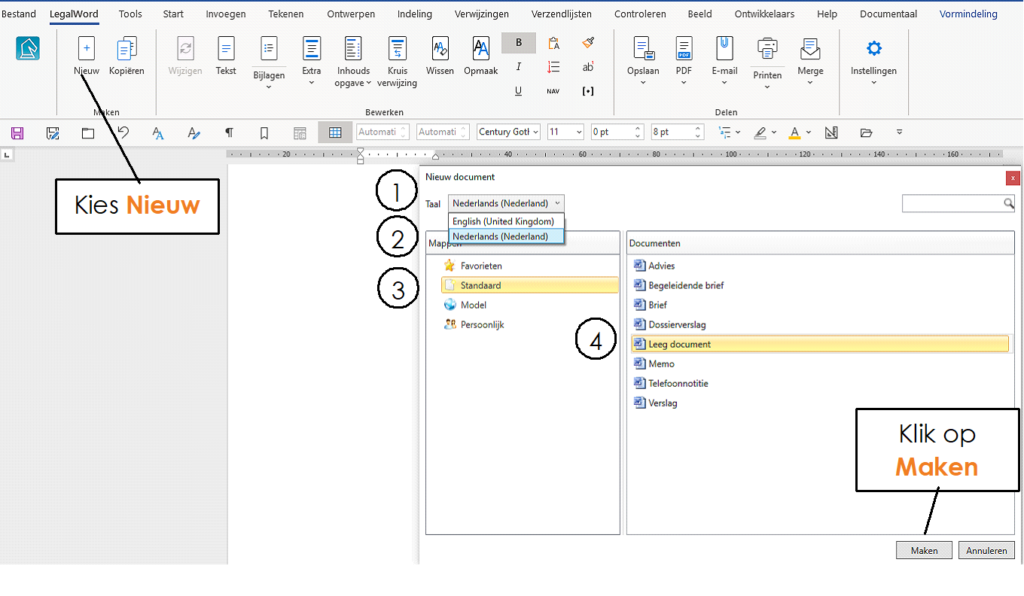Select Nederlands (Nederland) in dropdown list
The height and width of the screenshot is (596, 1024).
click(x=506, y=236)
